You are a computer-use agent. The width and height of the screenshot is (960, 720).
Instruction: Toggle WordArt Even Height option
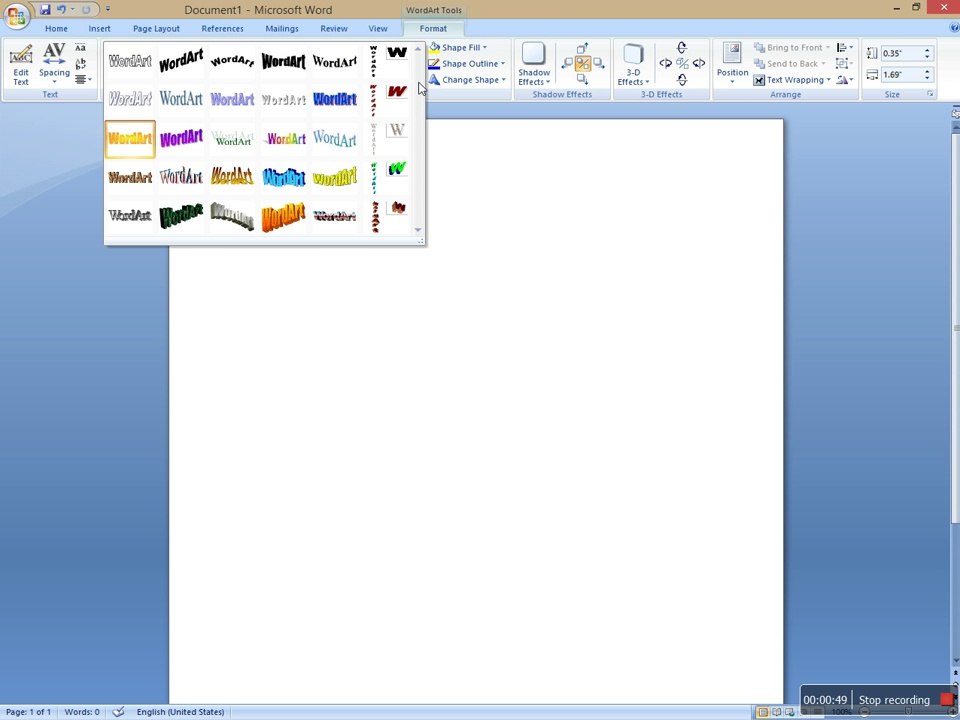(x=80, y=48)
